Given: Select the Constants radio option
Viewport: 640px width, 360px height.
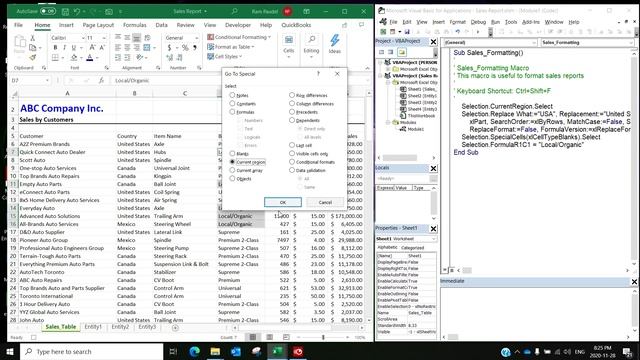Looking at the screenshot, I should point(232,103).
